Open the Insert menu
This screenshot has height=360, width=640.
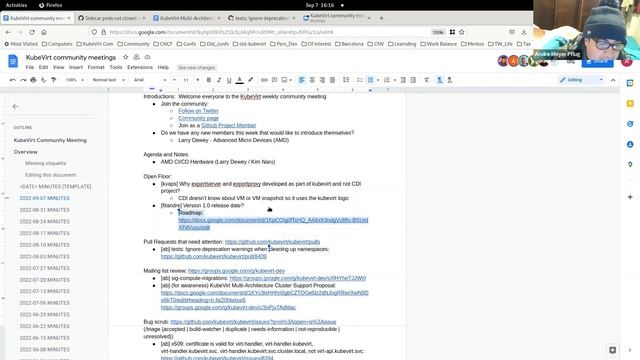click(x=76, y=67)
